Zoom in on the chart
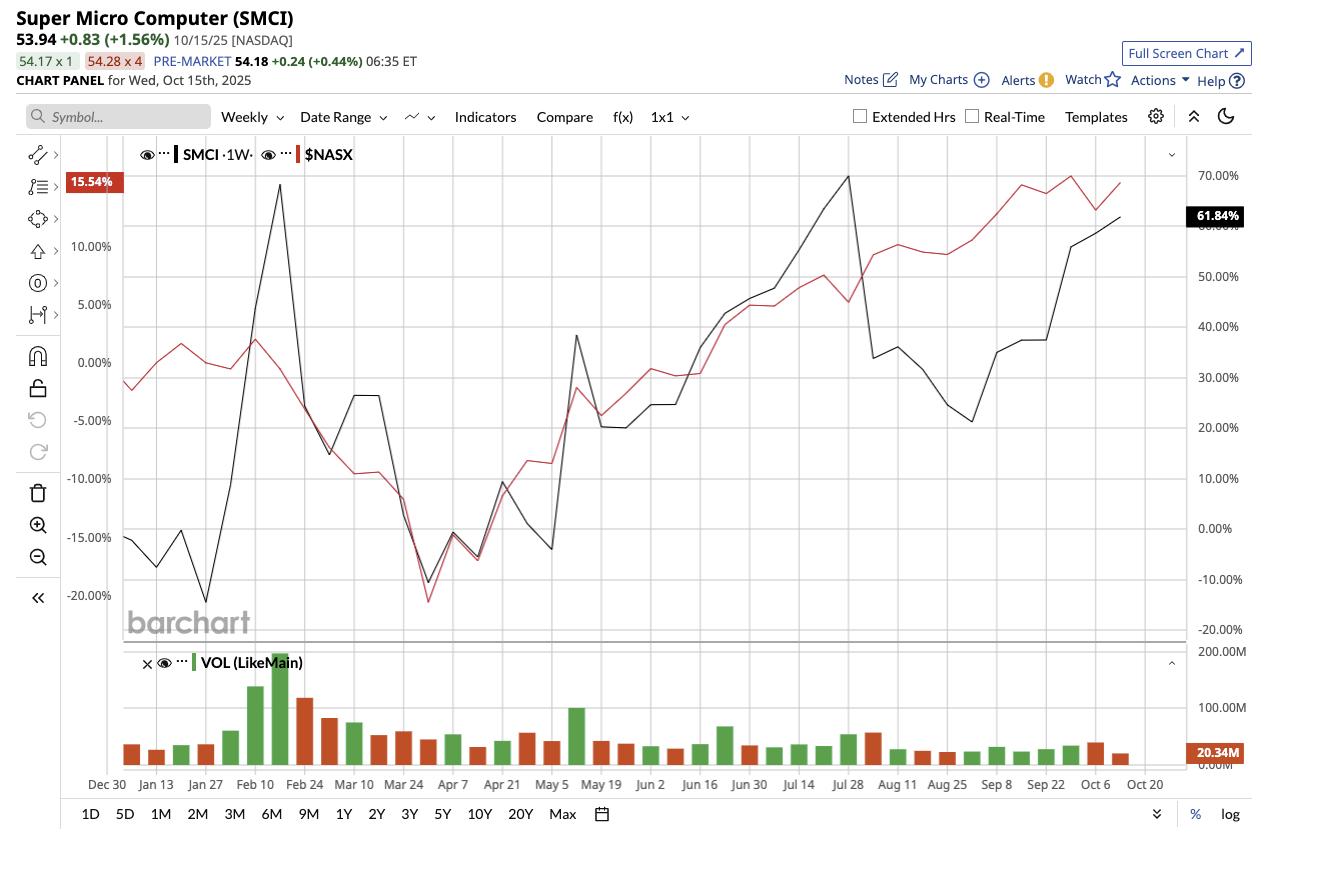This screenshot has height=888, width=1324. (38, 525)
